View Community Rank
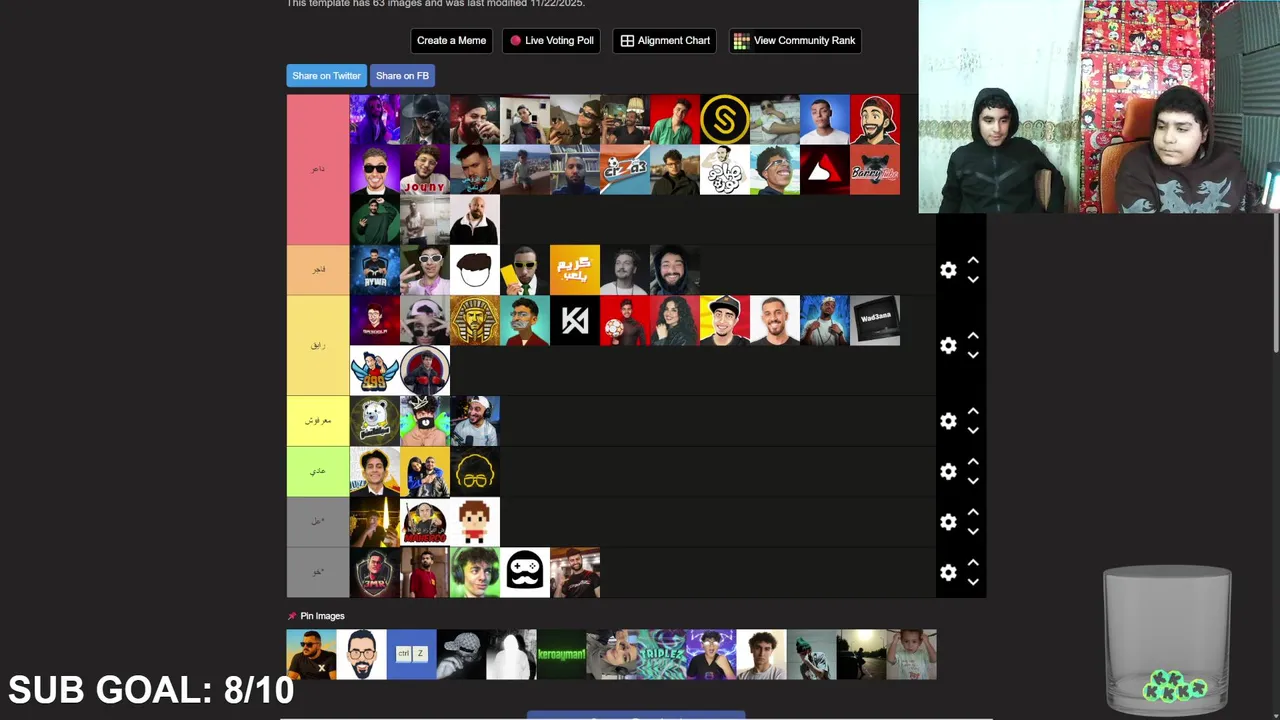The height and width of the screenshot is (720, 1280). (795, 41)
